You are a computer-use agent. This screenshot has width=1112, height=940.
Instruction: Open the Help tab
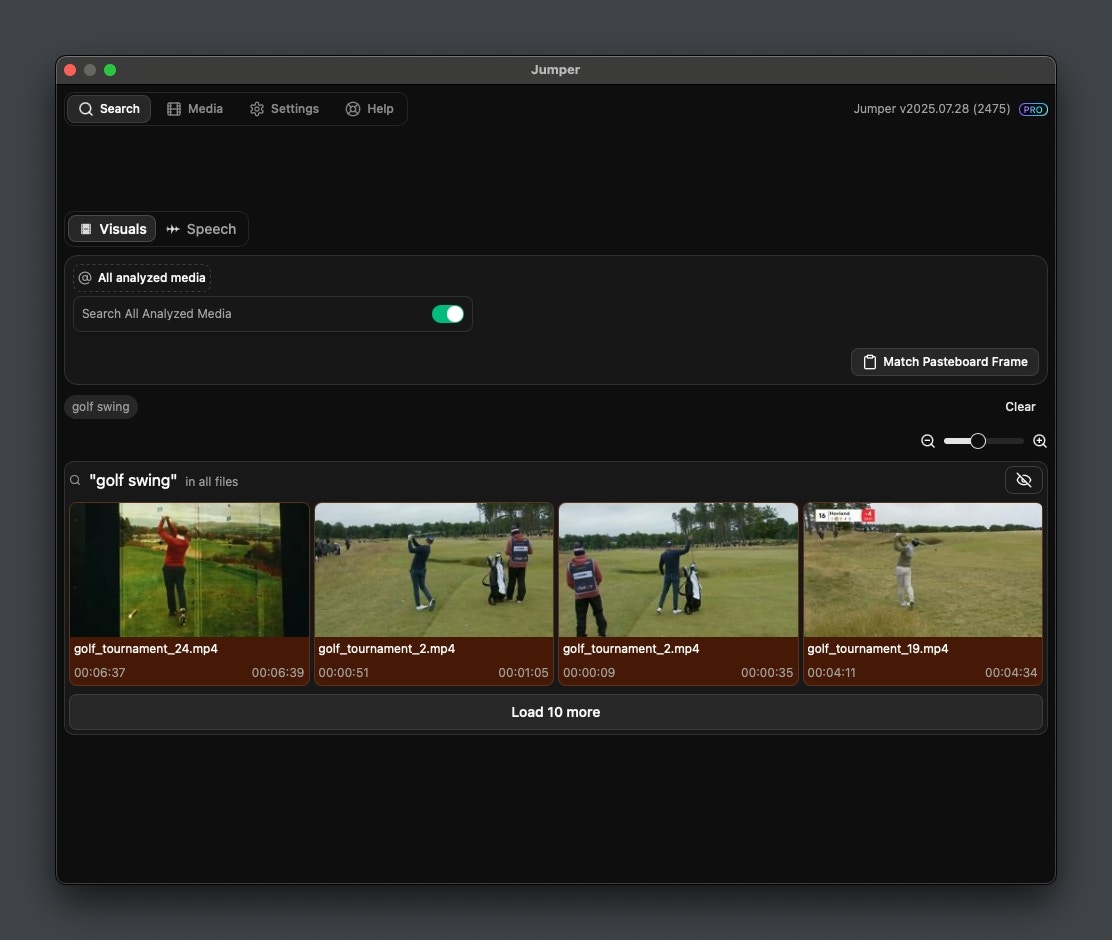(x=369, y=109)
